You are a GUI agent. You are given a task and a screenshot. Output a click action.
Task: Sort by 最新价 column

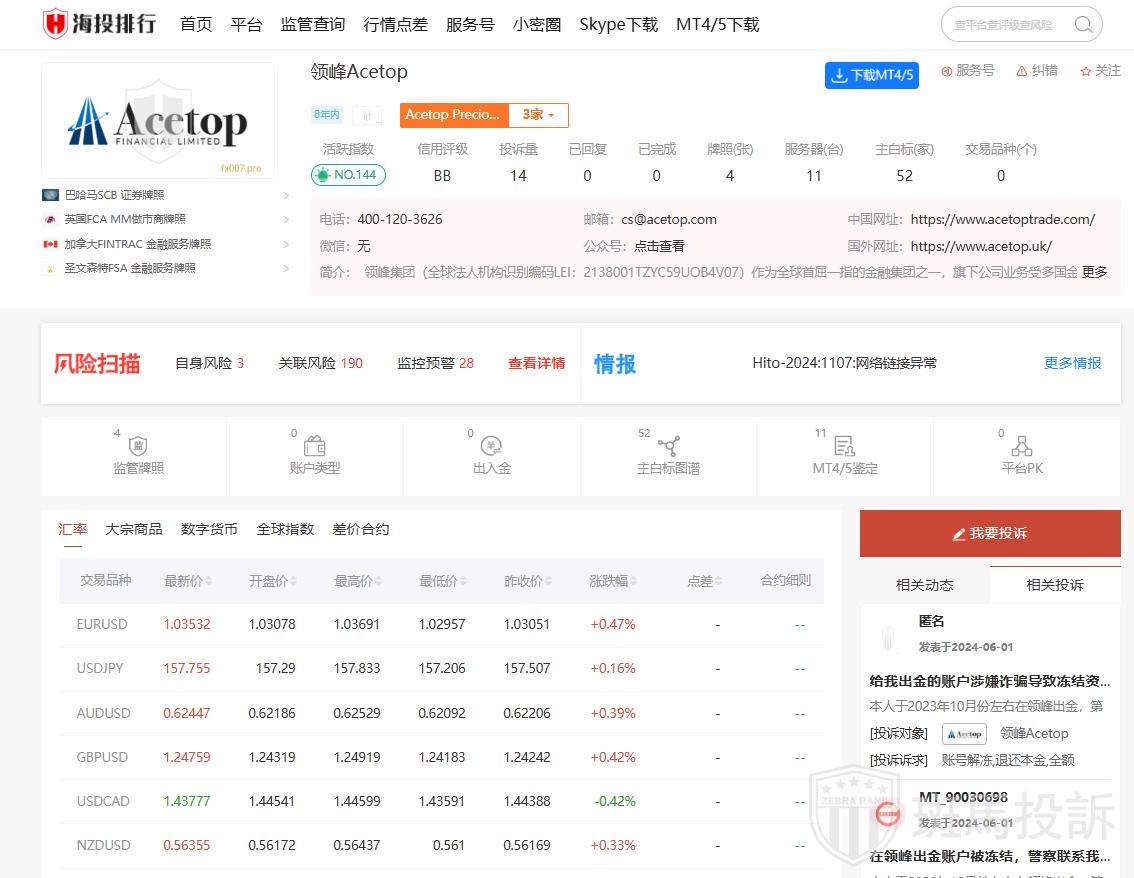pyautogui.click(x=189, y=581)
